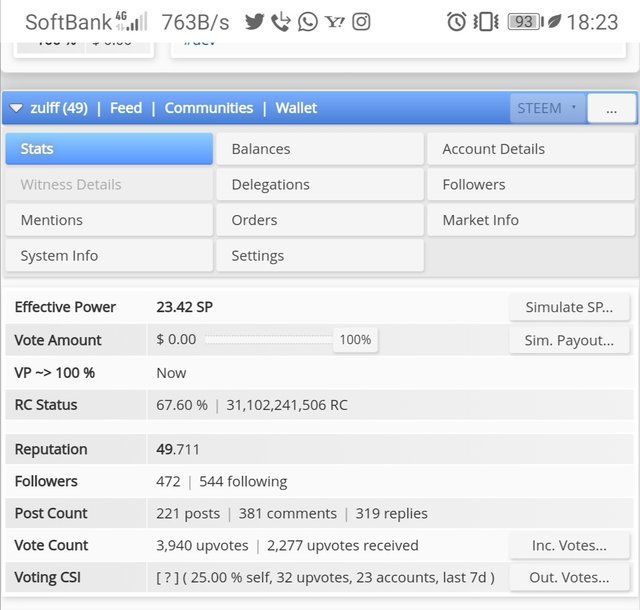Tap the Yahoo notification icon
The image size is (640, 610).
coord(335,22)
